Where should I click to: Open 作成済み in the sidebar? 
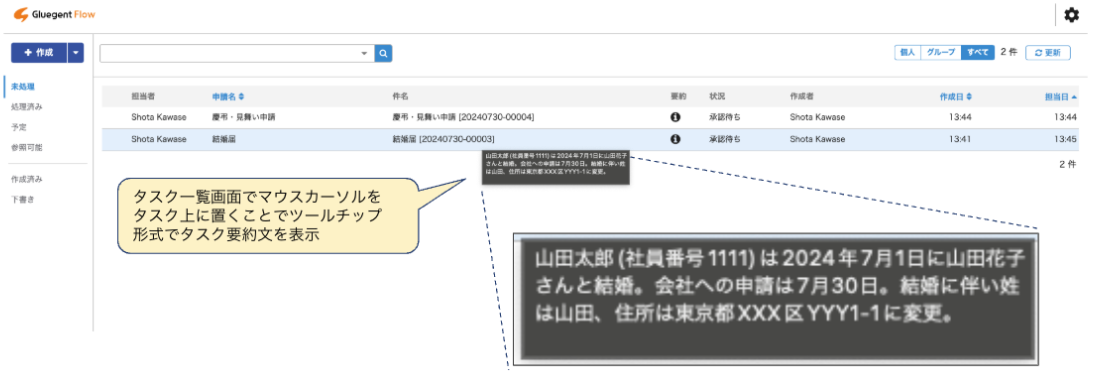(x=27, y=179)
